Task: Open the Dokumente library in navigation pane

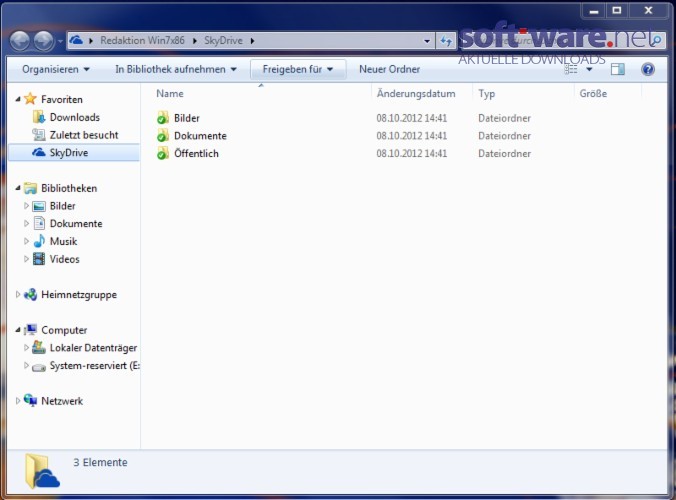Action: click(x=76, y=224)
